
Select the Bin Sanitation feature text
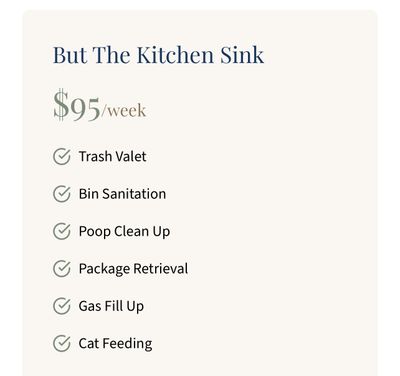pos(122,194)
